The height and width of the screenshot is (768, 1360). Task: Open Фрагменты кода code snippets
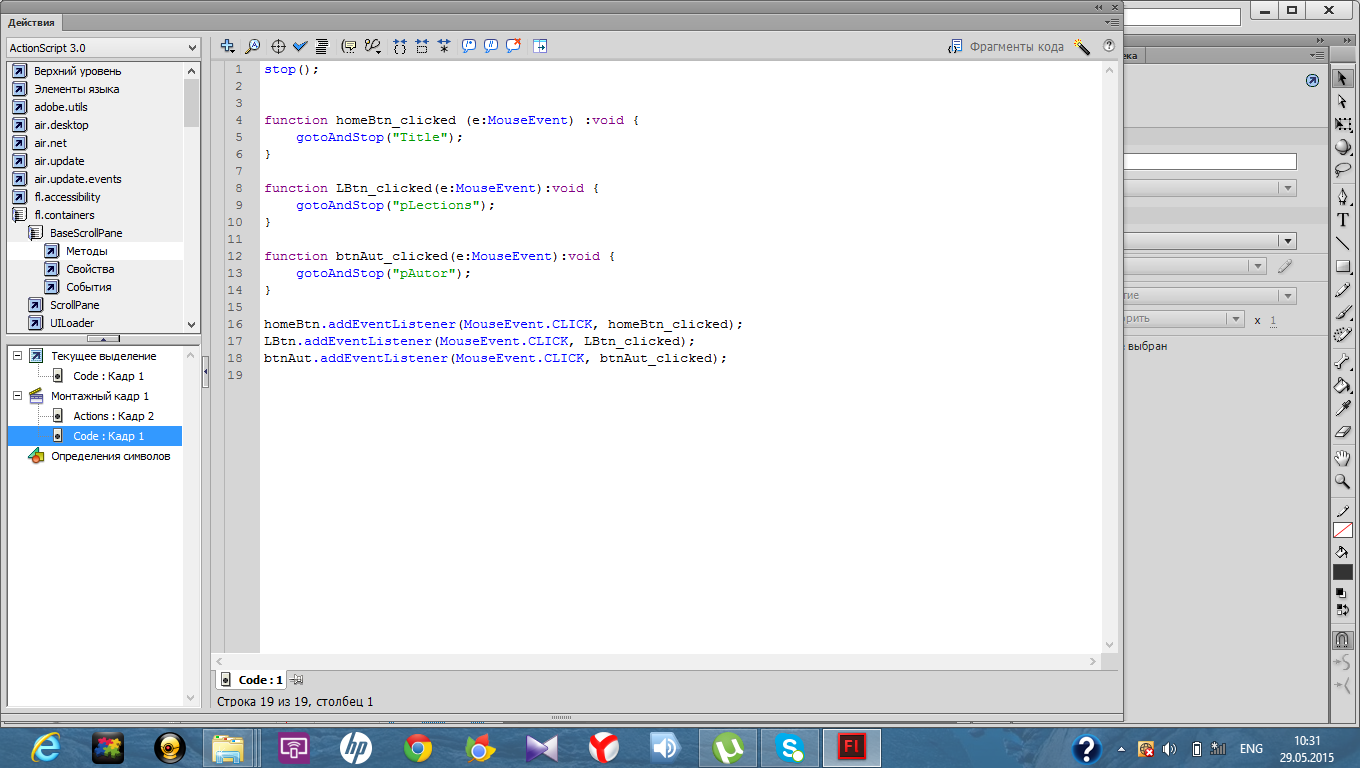pyautogui.click(x=1006, y=46)
